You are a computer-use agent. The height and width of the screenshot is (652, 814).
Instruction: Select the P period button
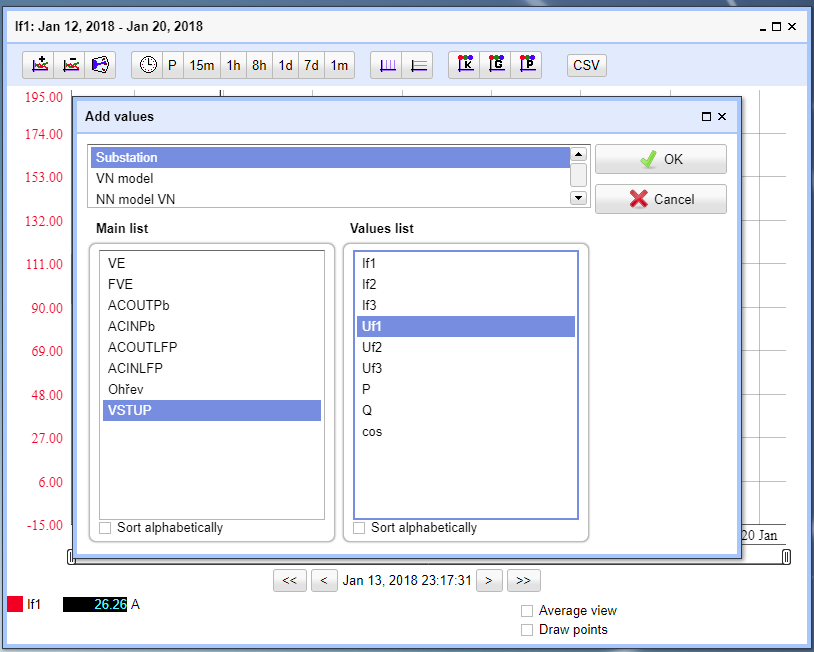click(x=172, y=65)
